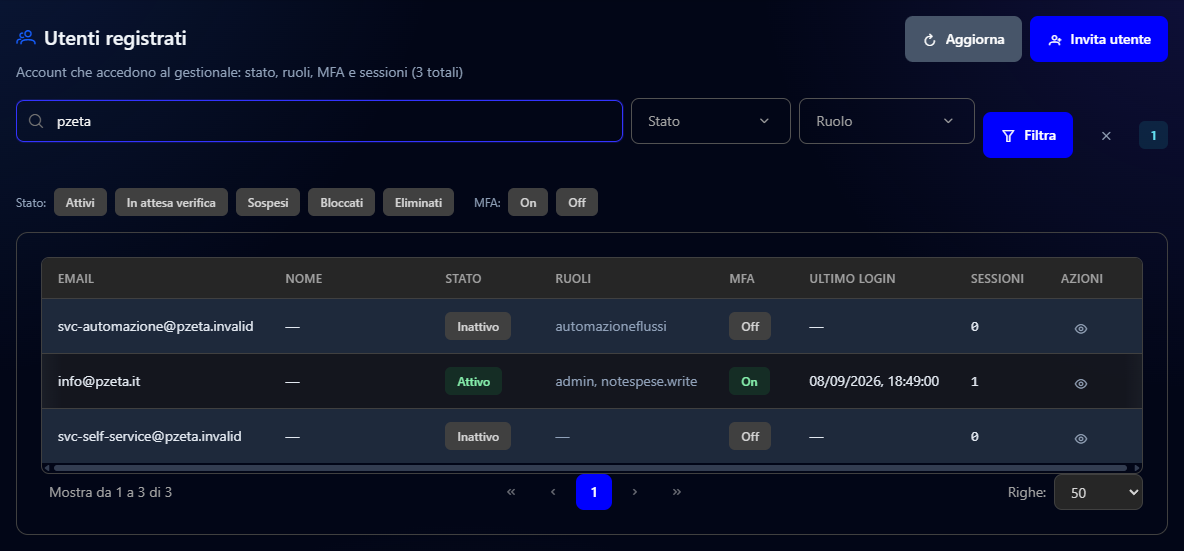Viewport: 1184px width, 551px height.
Task: Go to the first page of results
Action: pyautogui.click(x=511, y=492)
